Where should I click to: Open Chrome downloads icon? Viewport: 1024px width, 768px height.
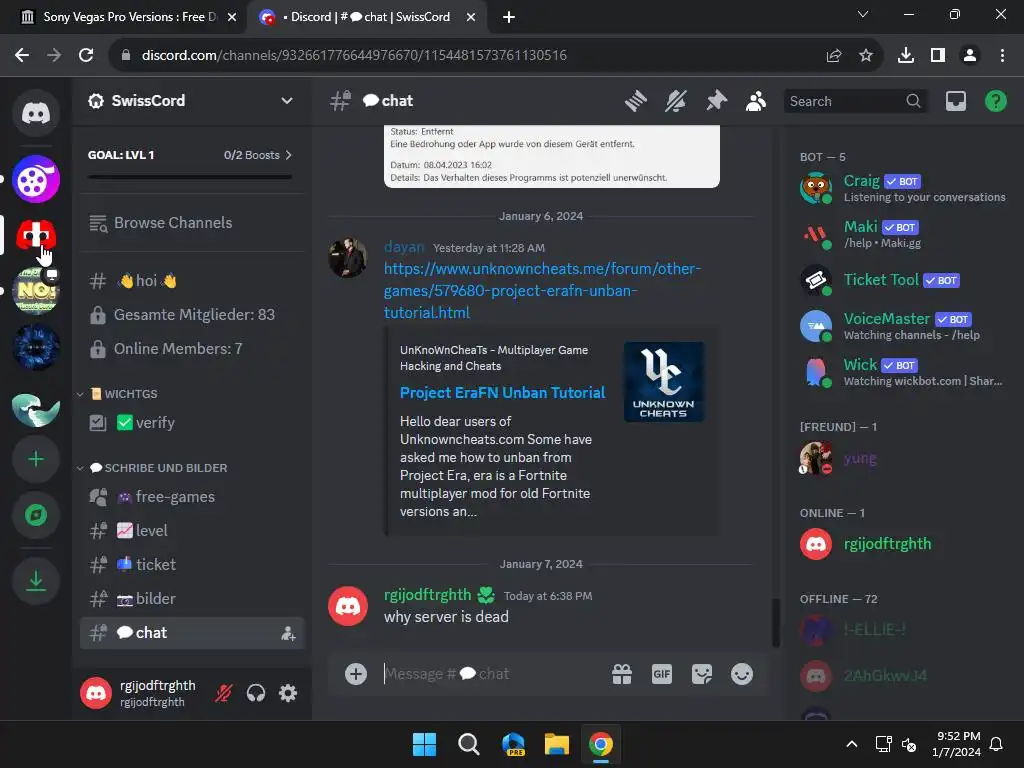pyautogui.click(x=906, y=56)
